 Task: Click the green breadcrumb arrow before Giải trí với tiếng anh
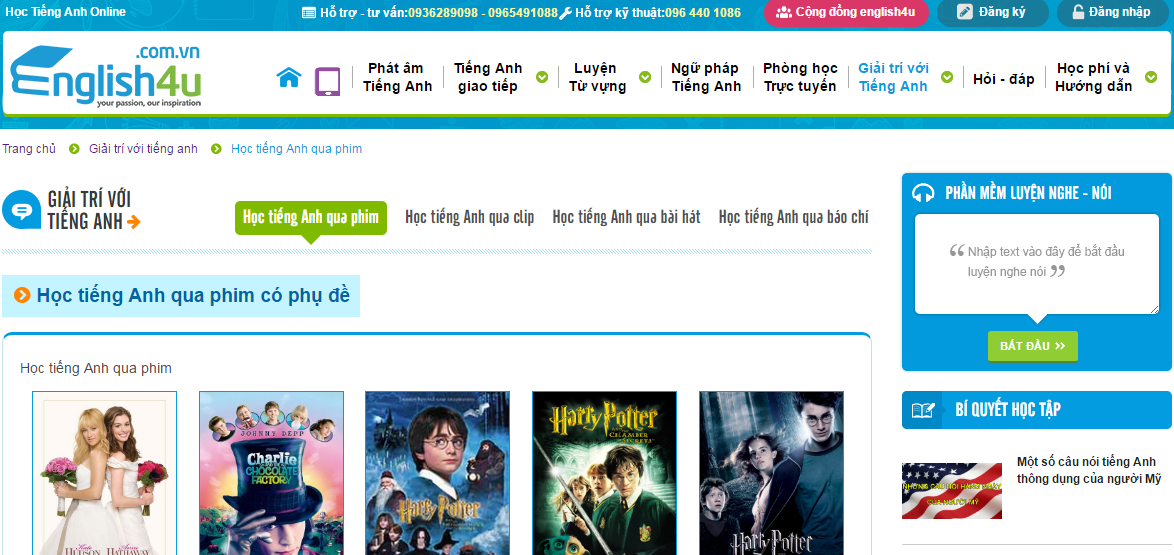coord(74,149)
